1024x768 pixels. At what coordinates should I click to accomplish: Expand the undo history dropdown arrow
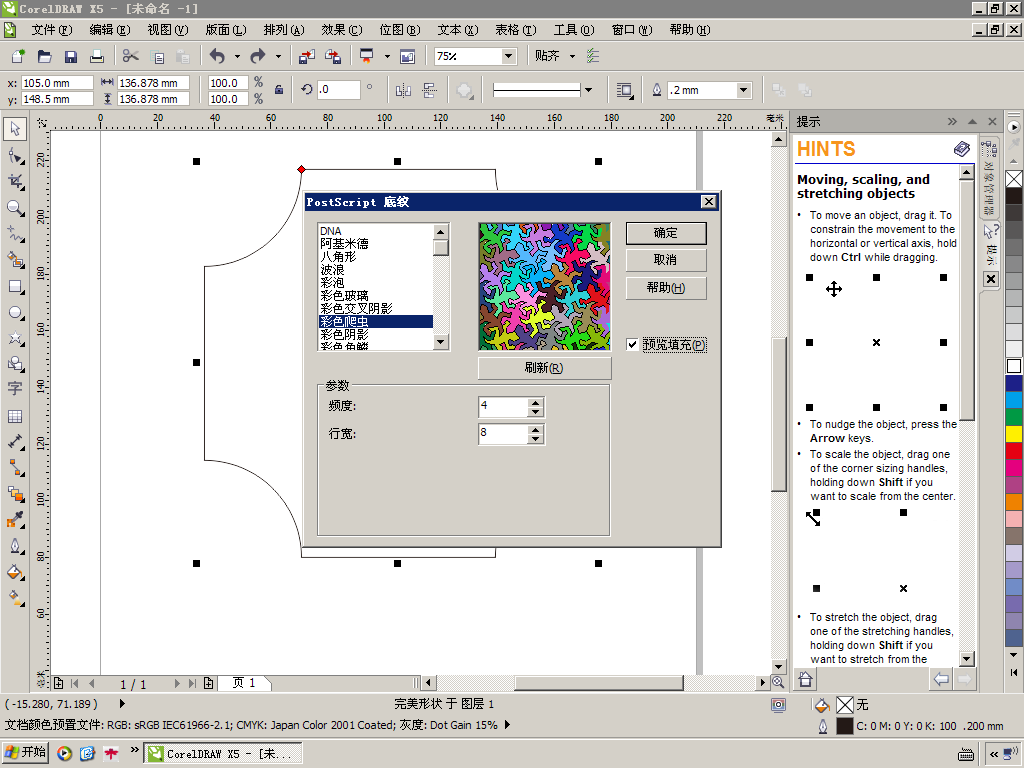237,56
